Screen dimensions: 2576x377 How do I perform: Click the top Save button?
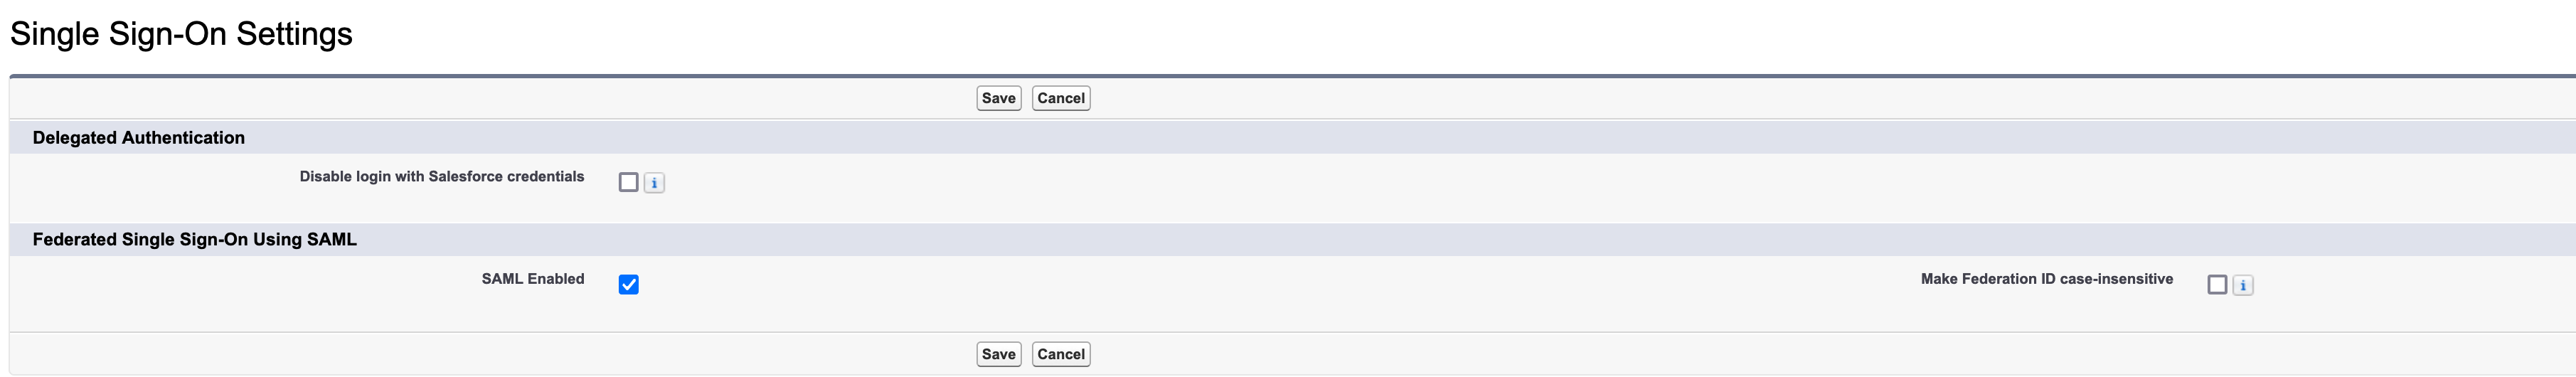[x=998, y=98]
